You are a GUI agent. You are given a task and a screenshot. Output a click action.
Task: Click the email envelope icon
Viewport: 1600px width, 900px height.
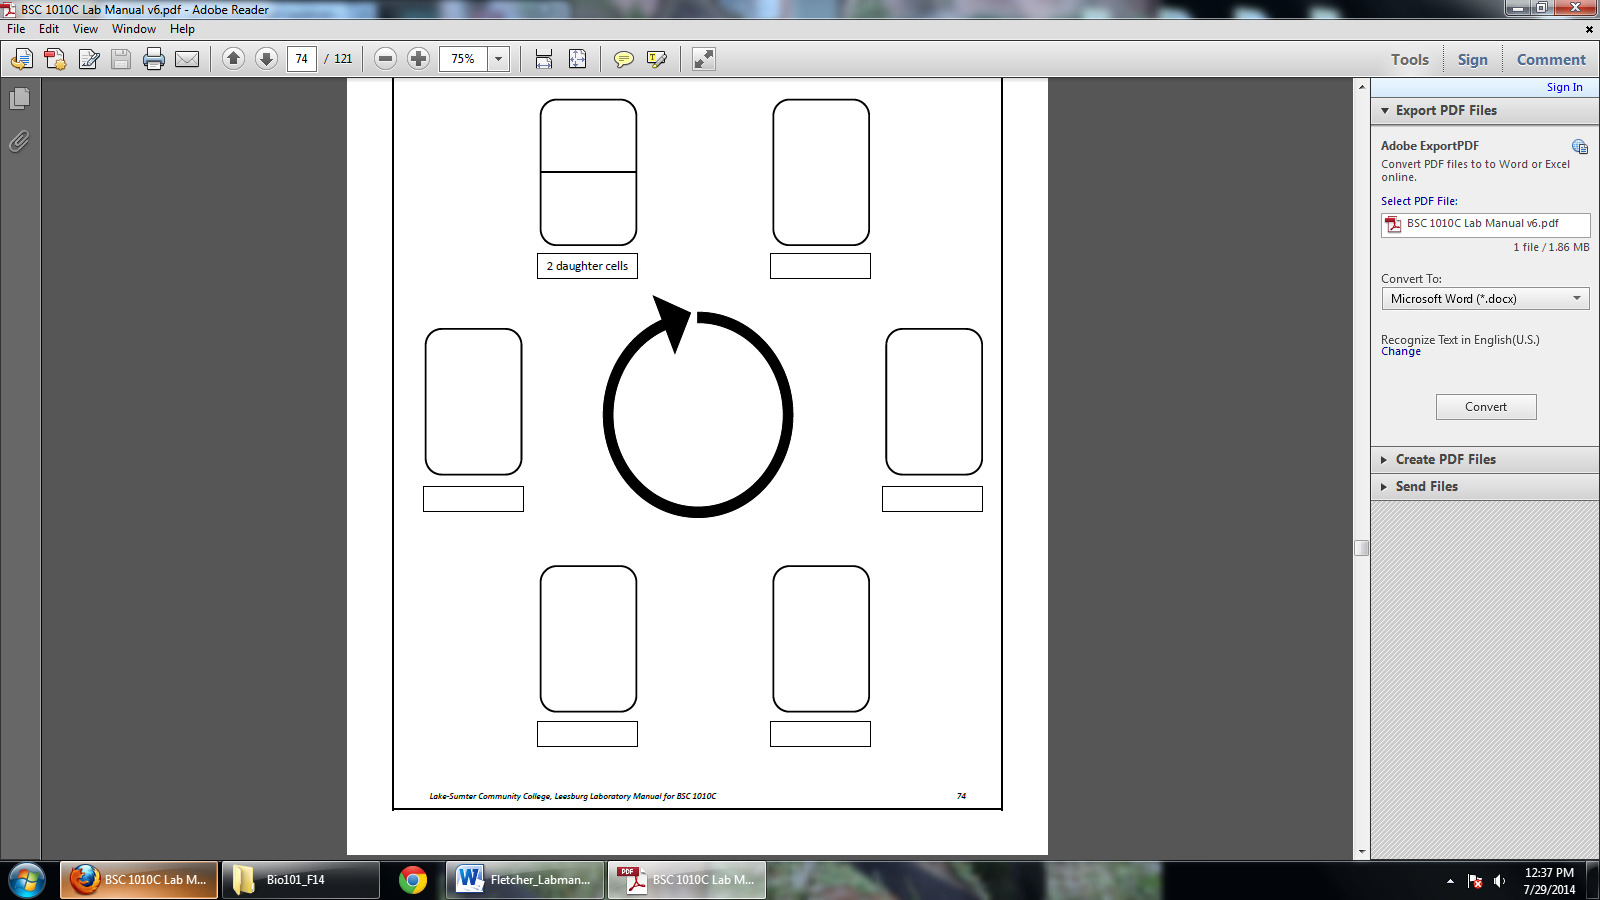coord(187,59)
